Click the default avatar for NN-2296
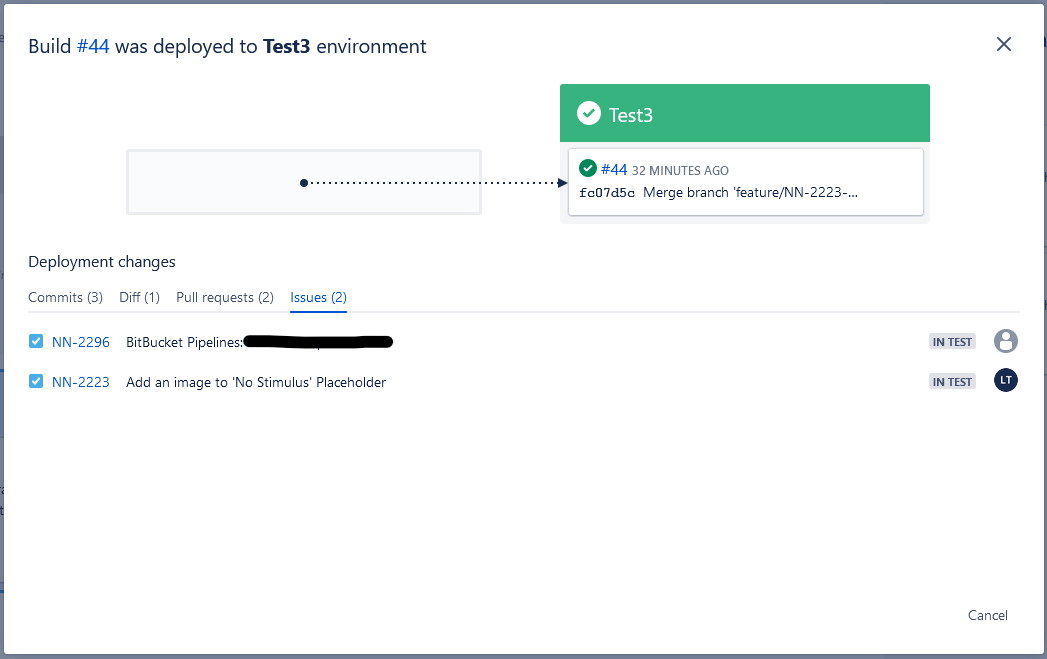This screenshot has height=659, width=1047. [1006, 341]
